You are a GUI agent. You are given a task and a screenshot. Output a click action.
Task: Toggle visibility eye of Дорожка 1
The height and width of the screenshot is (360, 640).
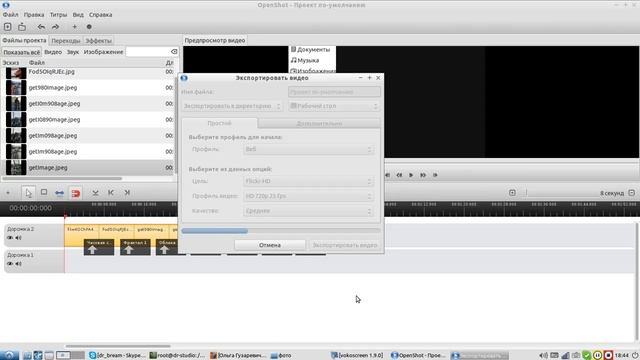(10, 264)
